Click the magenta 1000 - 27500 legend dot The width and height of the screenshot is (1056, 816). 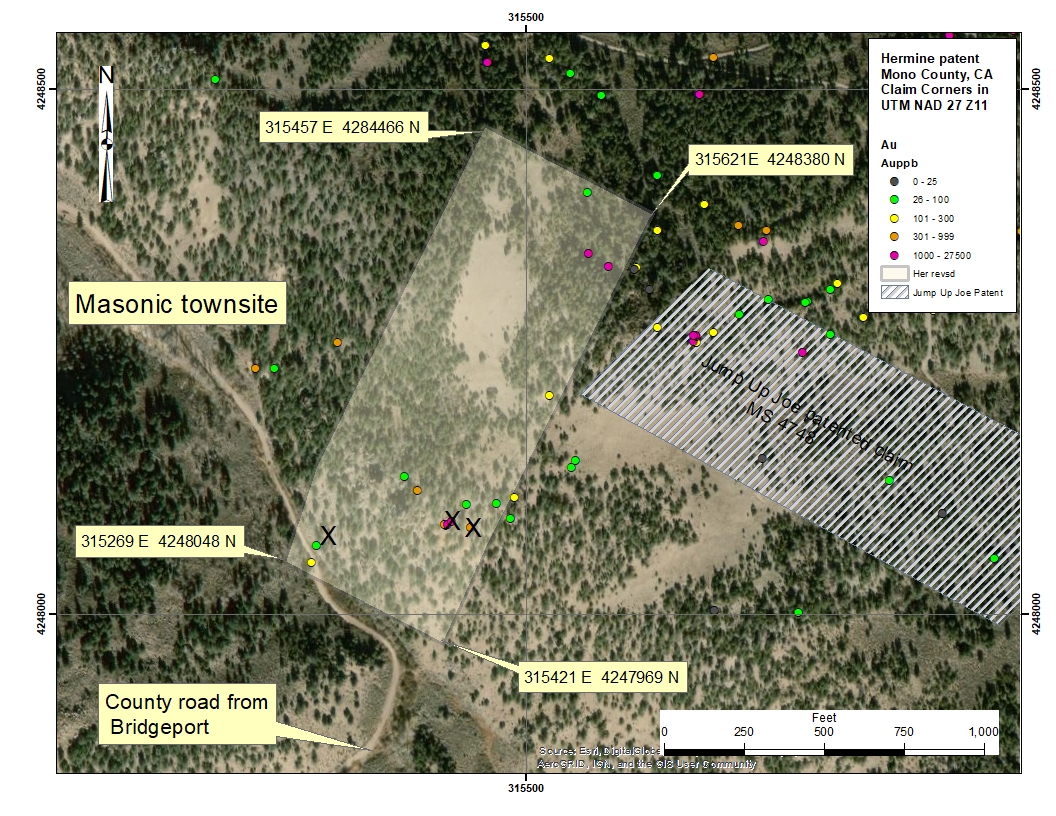[895, 256]
